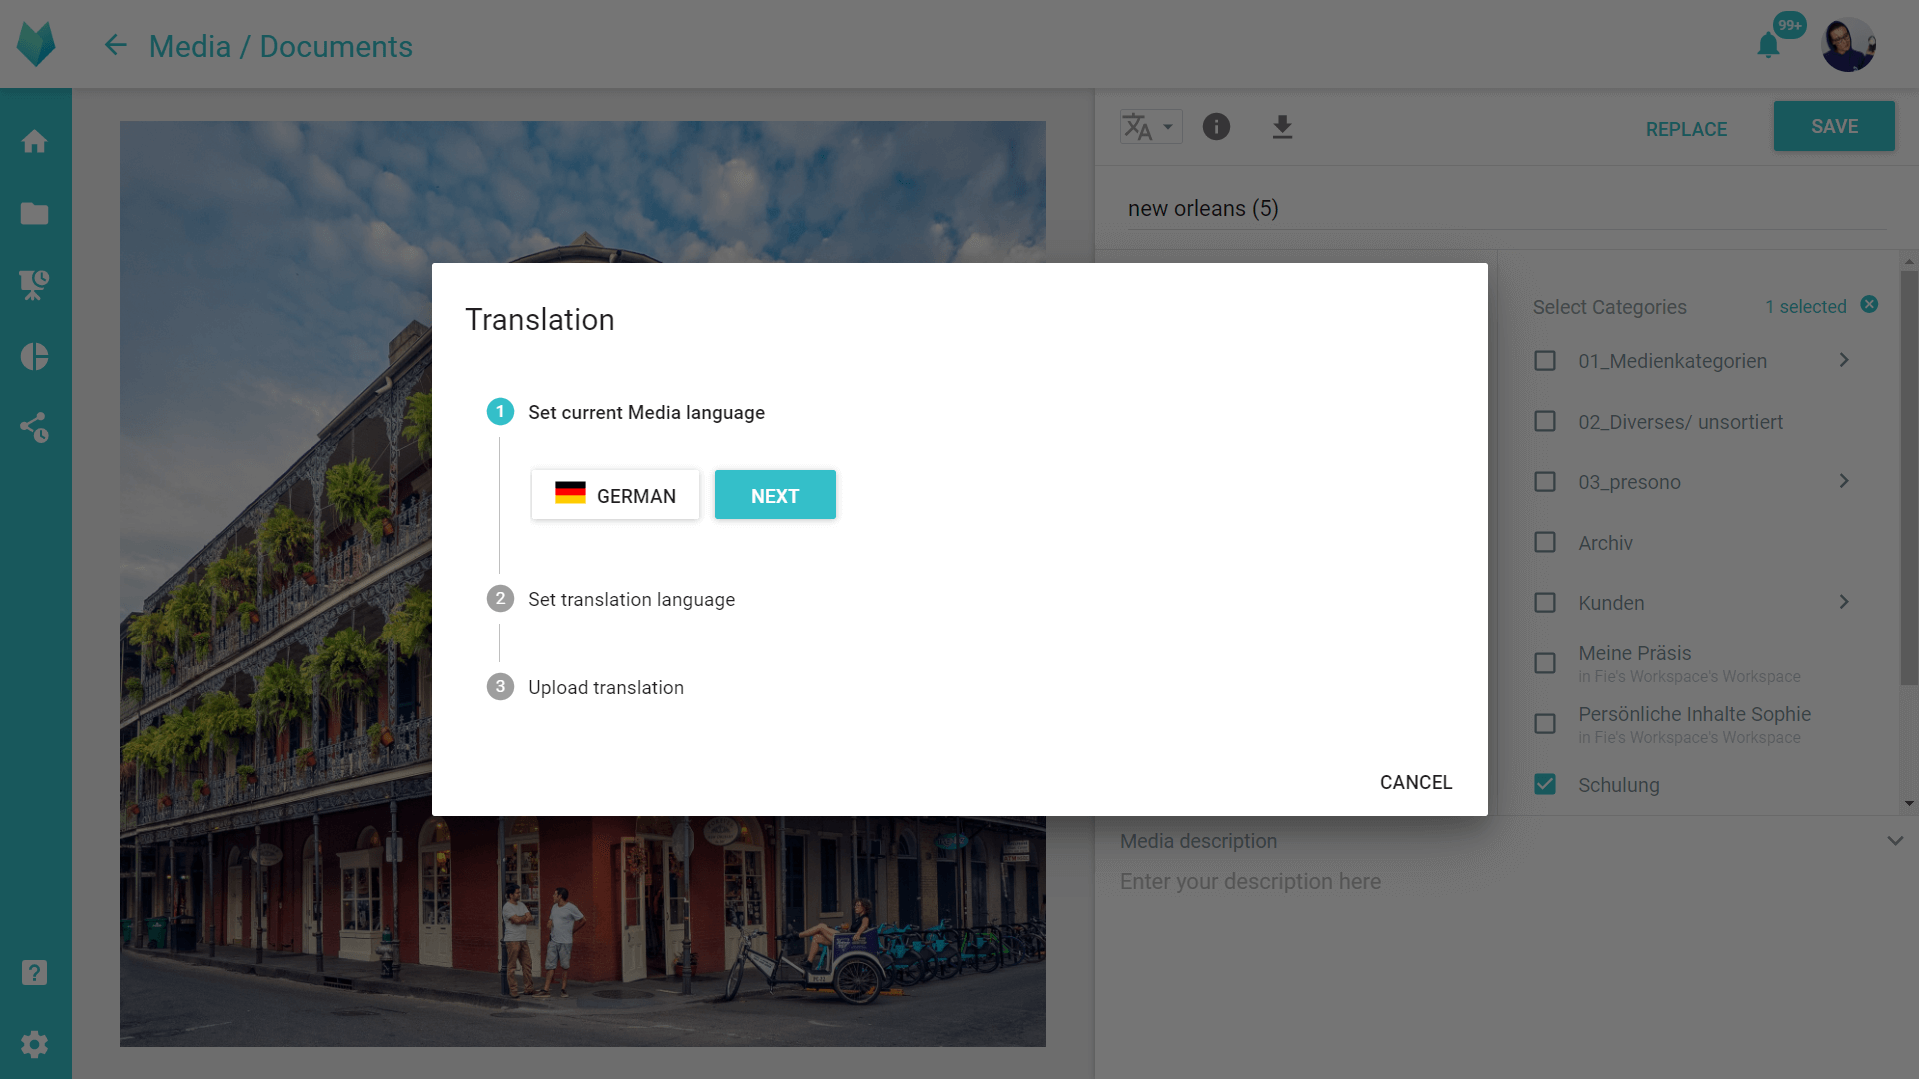Open the settings gear icon

click(35, 1045)
